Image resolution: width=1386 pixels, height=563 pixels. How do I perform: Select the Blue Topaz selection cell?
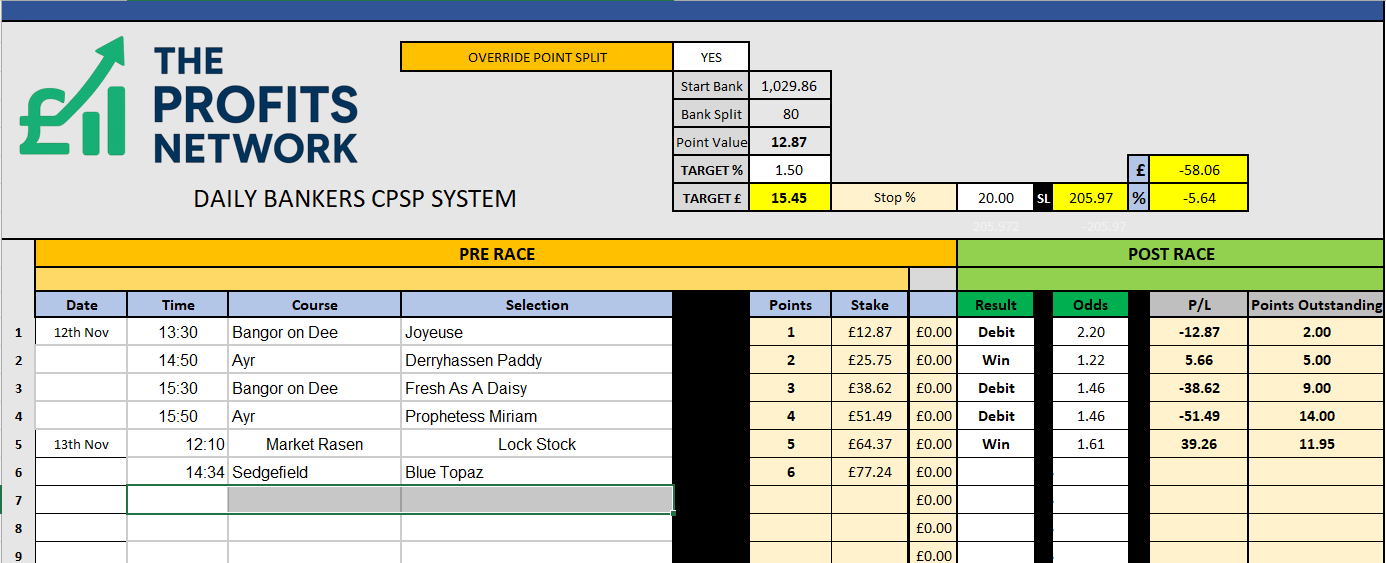[537, 472]
